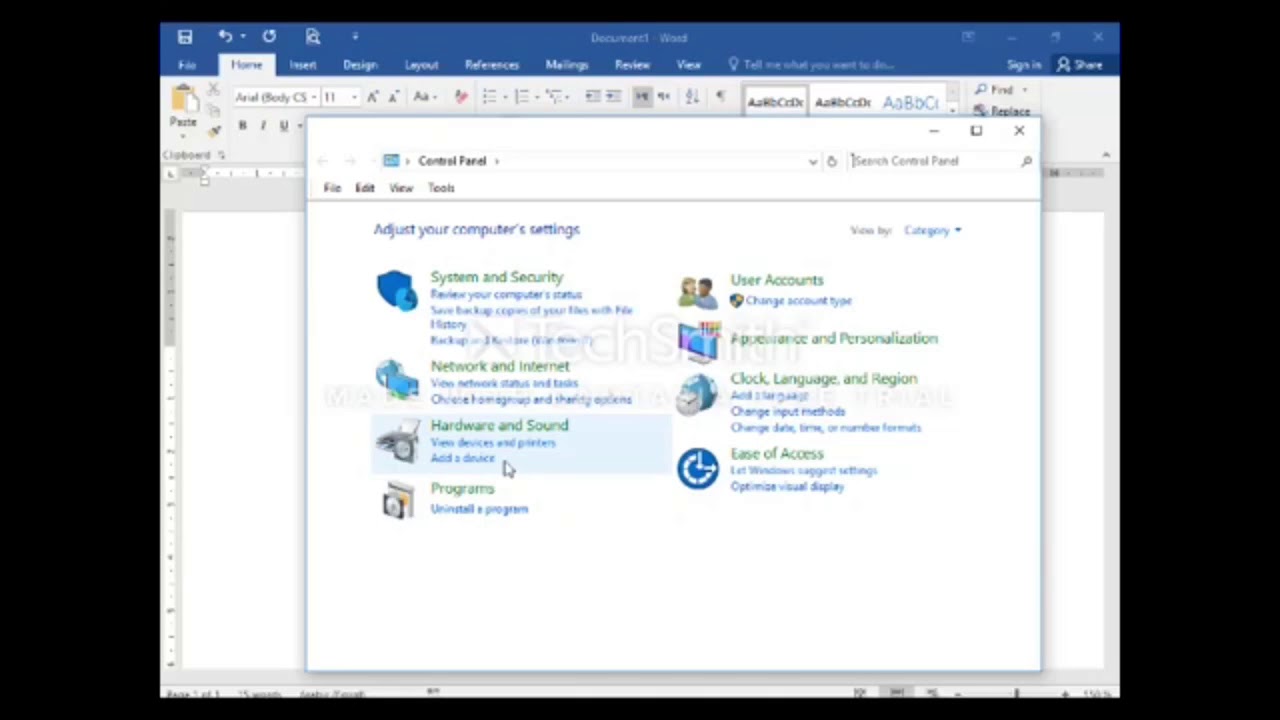Viewport: 1280px width, 720px height.
Task: Open the Hardware and Sound category
Action: click(499, 425)
